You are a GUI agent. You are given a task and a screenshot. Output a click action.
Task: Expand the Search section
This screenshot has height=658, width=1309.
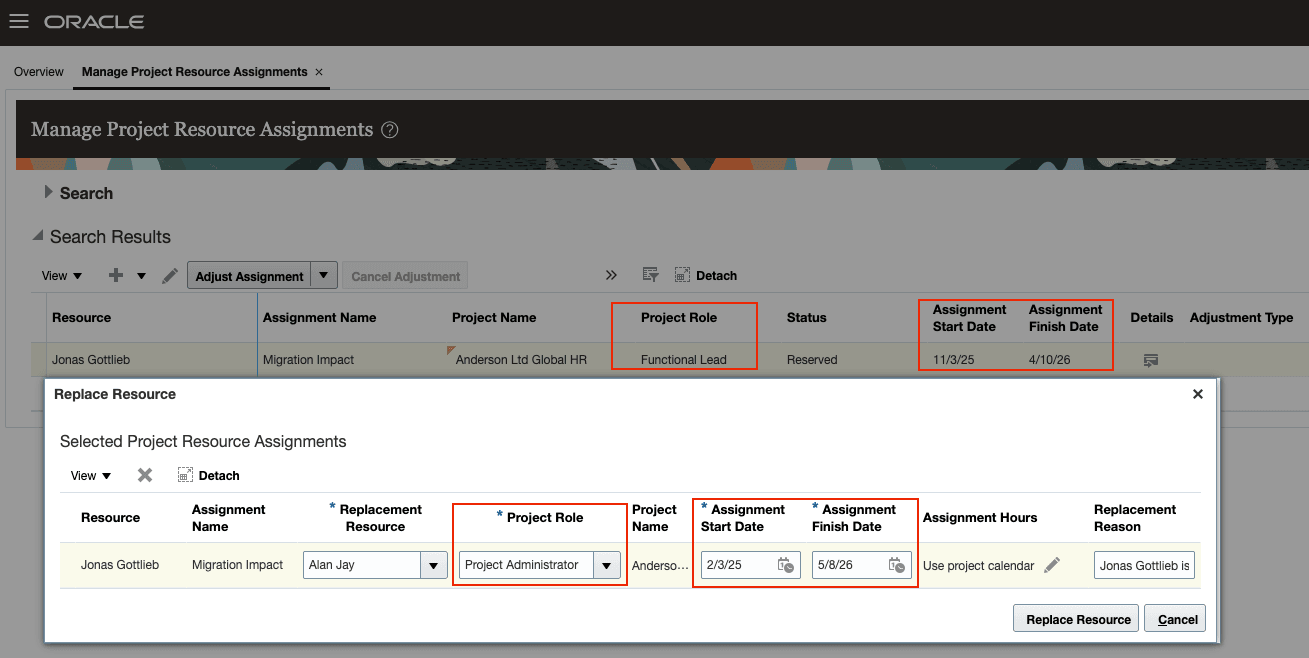point(48,192)
